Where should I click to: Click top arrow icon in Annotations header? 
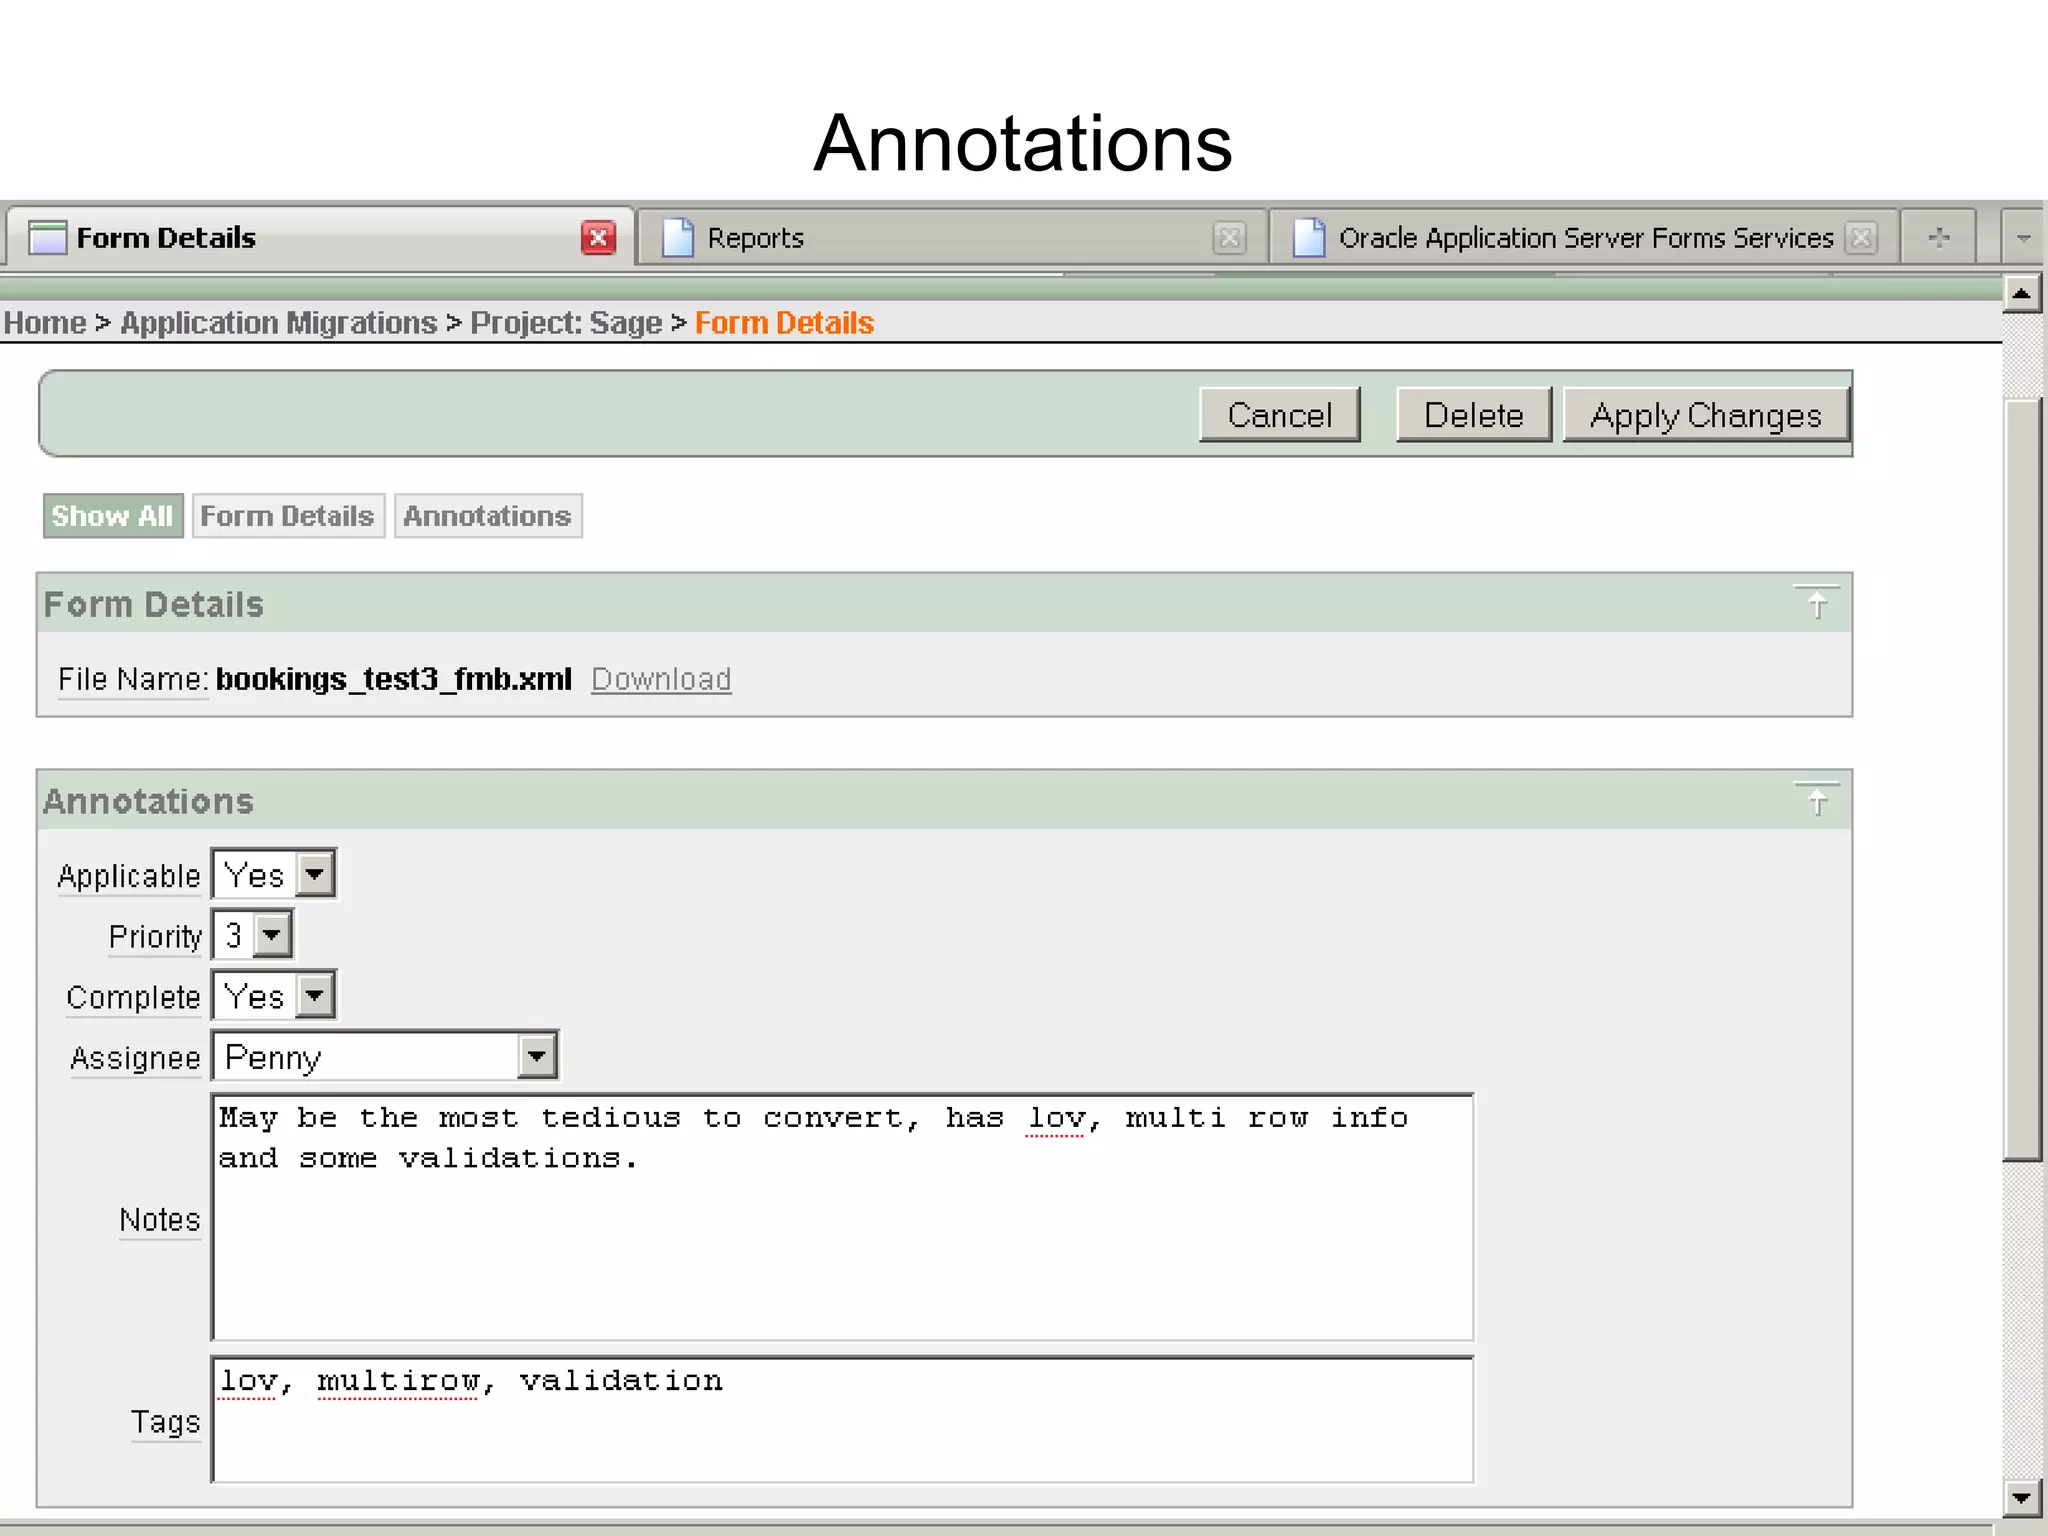pos(1817,800)
